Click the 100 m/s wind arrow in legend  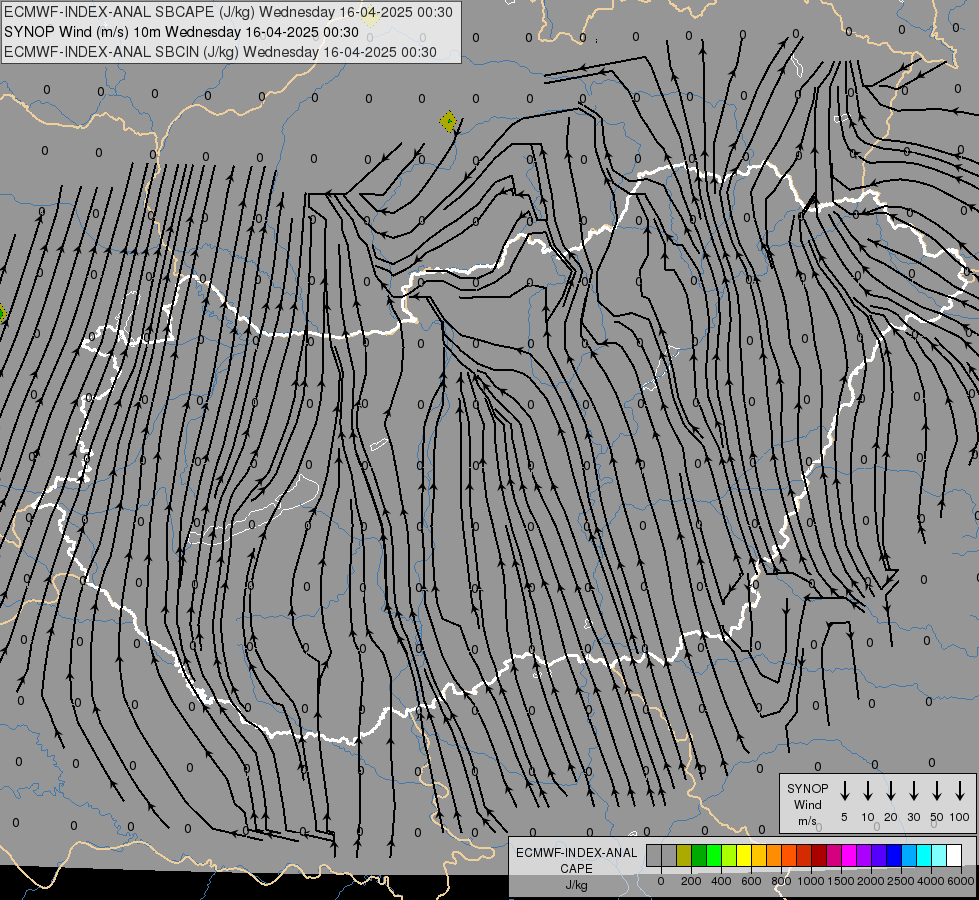[960, 791]
